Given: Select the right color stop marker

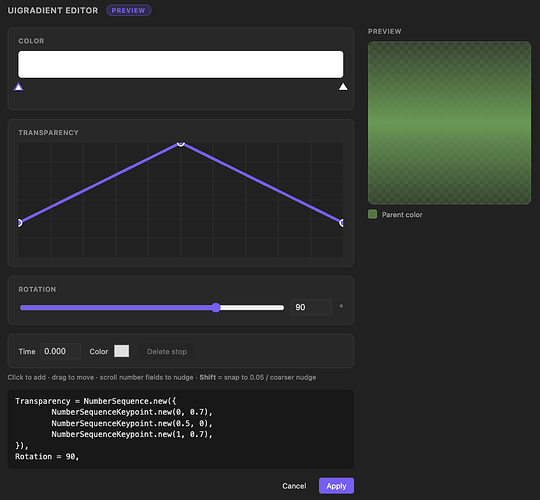Looking at the screenshot, I should [343, 87].
